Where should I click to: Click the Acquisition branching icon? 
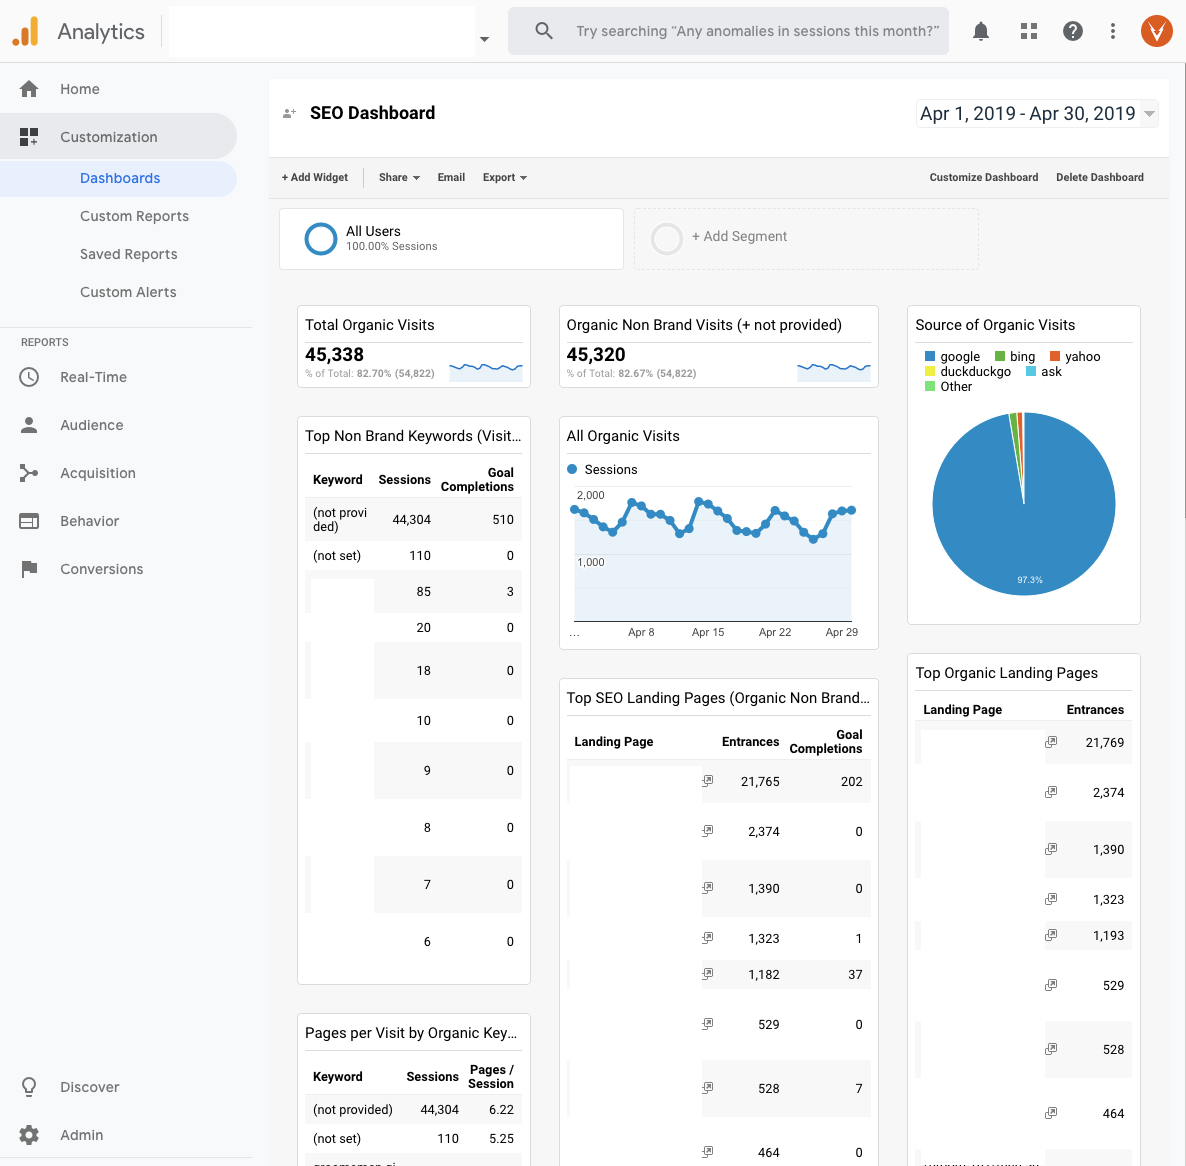coord(29,473)
